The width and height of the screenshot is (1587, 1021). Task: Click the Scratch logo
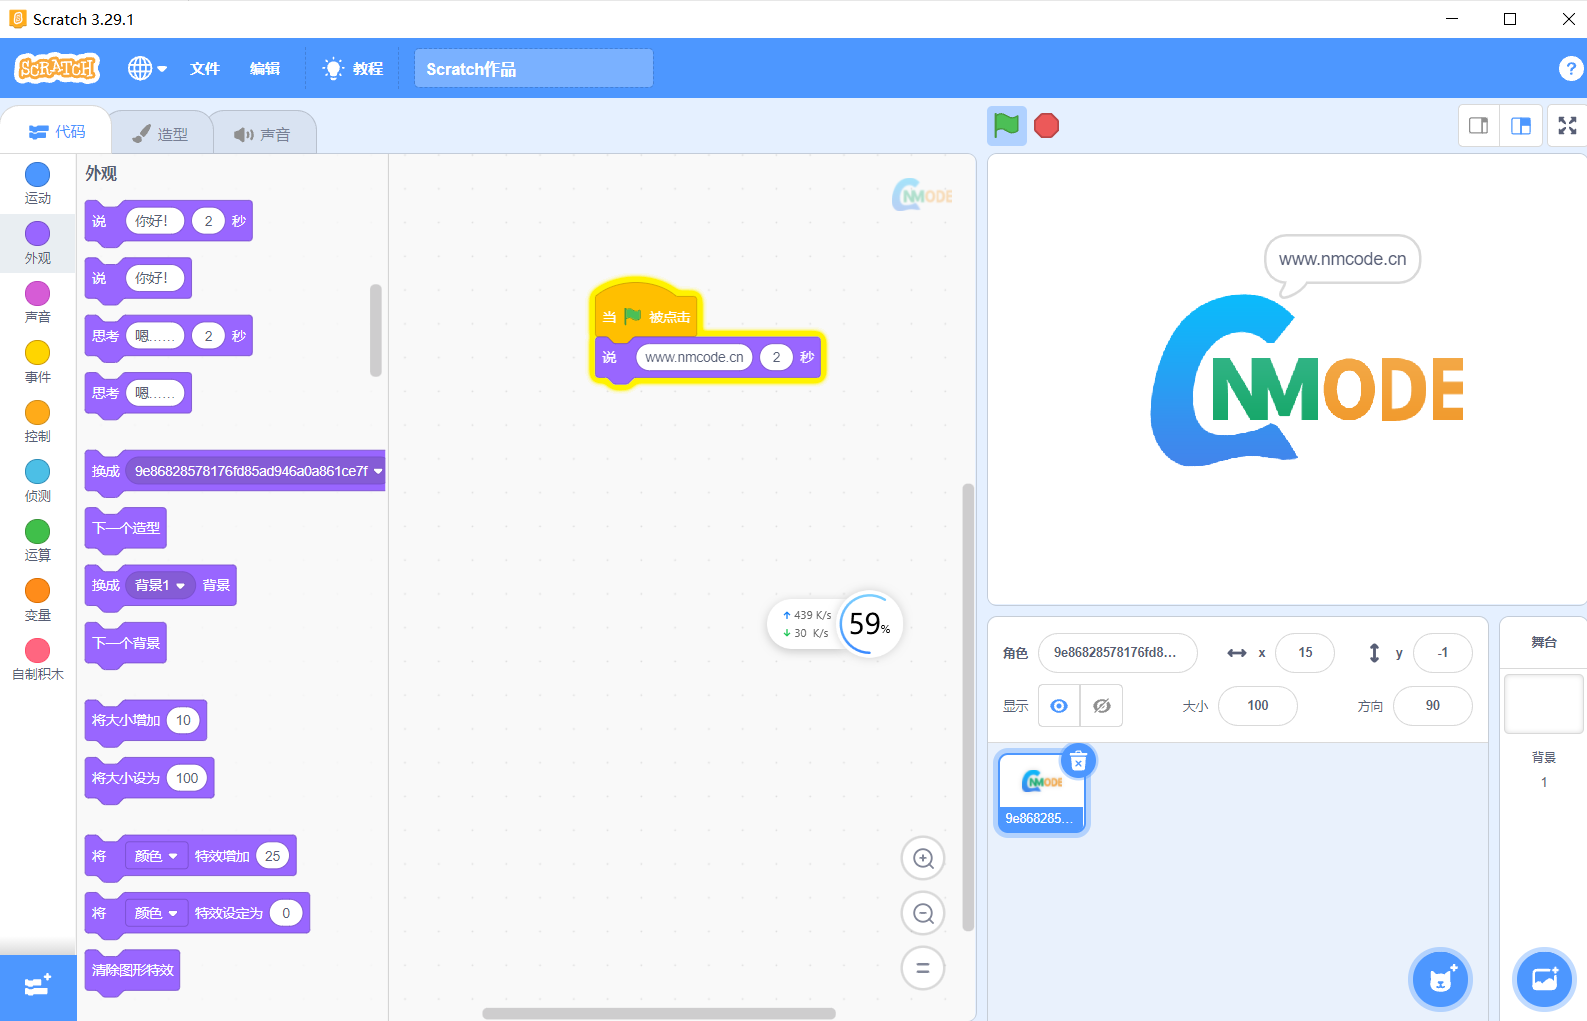click(57, 68)
